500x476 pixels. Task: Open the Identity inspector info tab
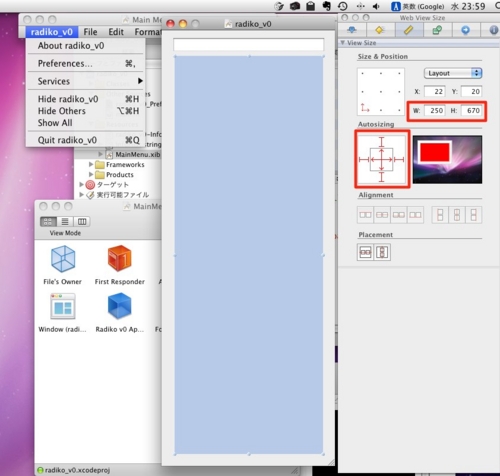click(x=493, y=30)
